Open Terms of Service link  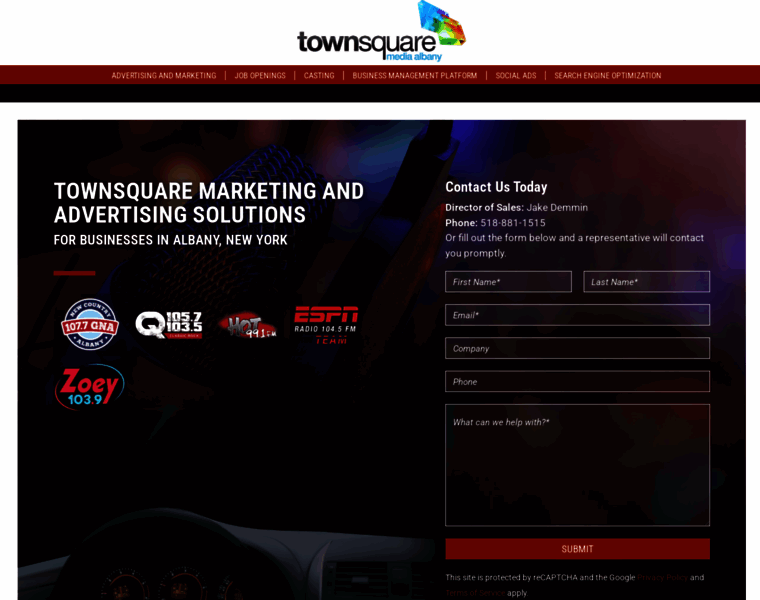[475, 593]
